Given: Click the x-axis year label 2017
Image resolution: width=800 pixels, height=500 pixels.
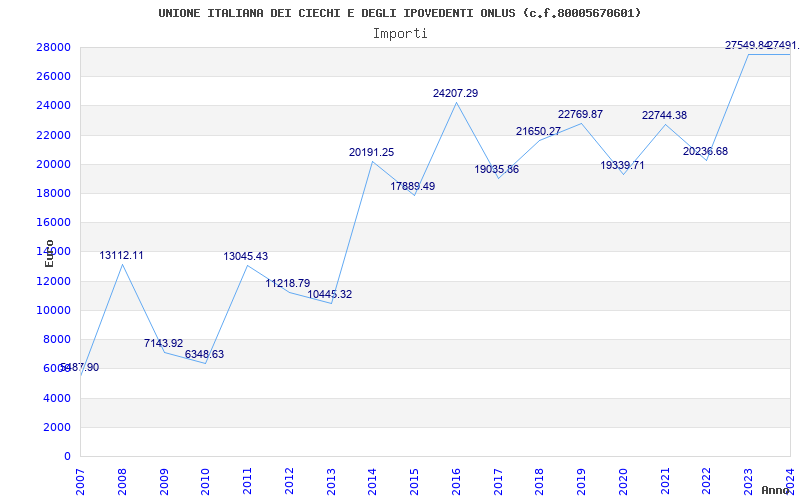Looking at the screenshot, I should point(498,482).
